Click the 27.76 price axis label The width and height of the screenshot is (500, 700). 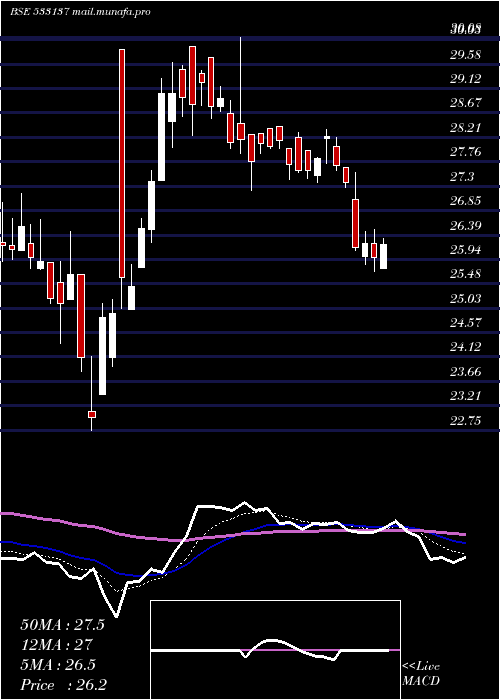pos(465,152)
